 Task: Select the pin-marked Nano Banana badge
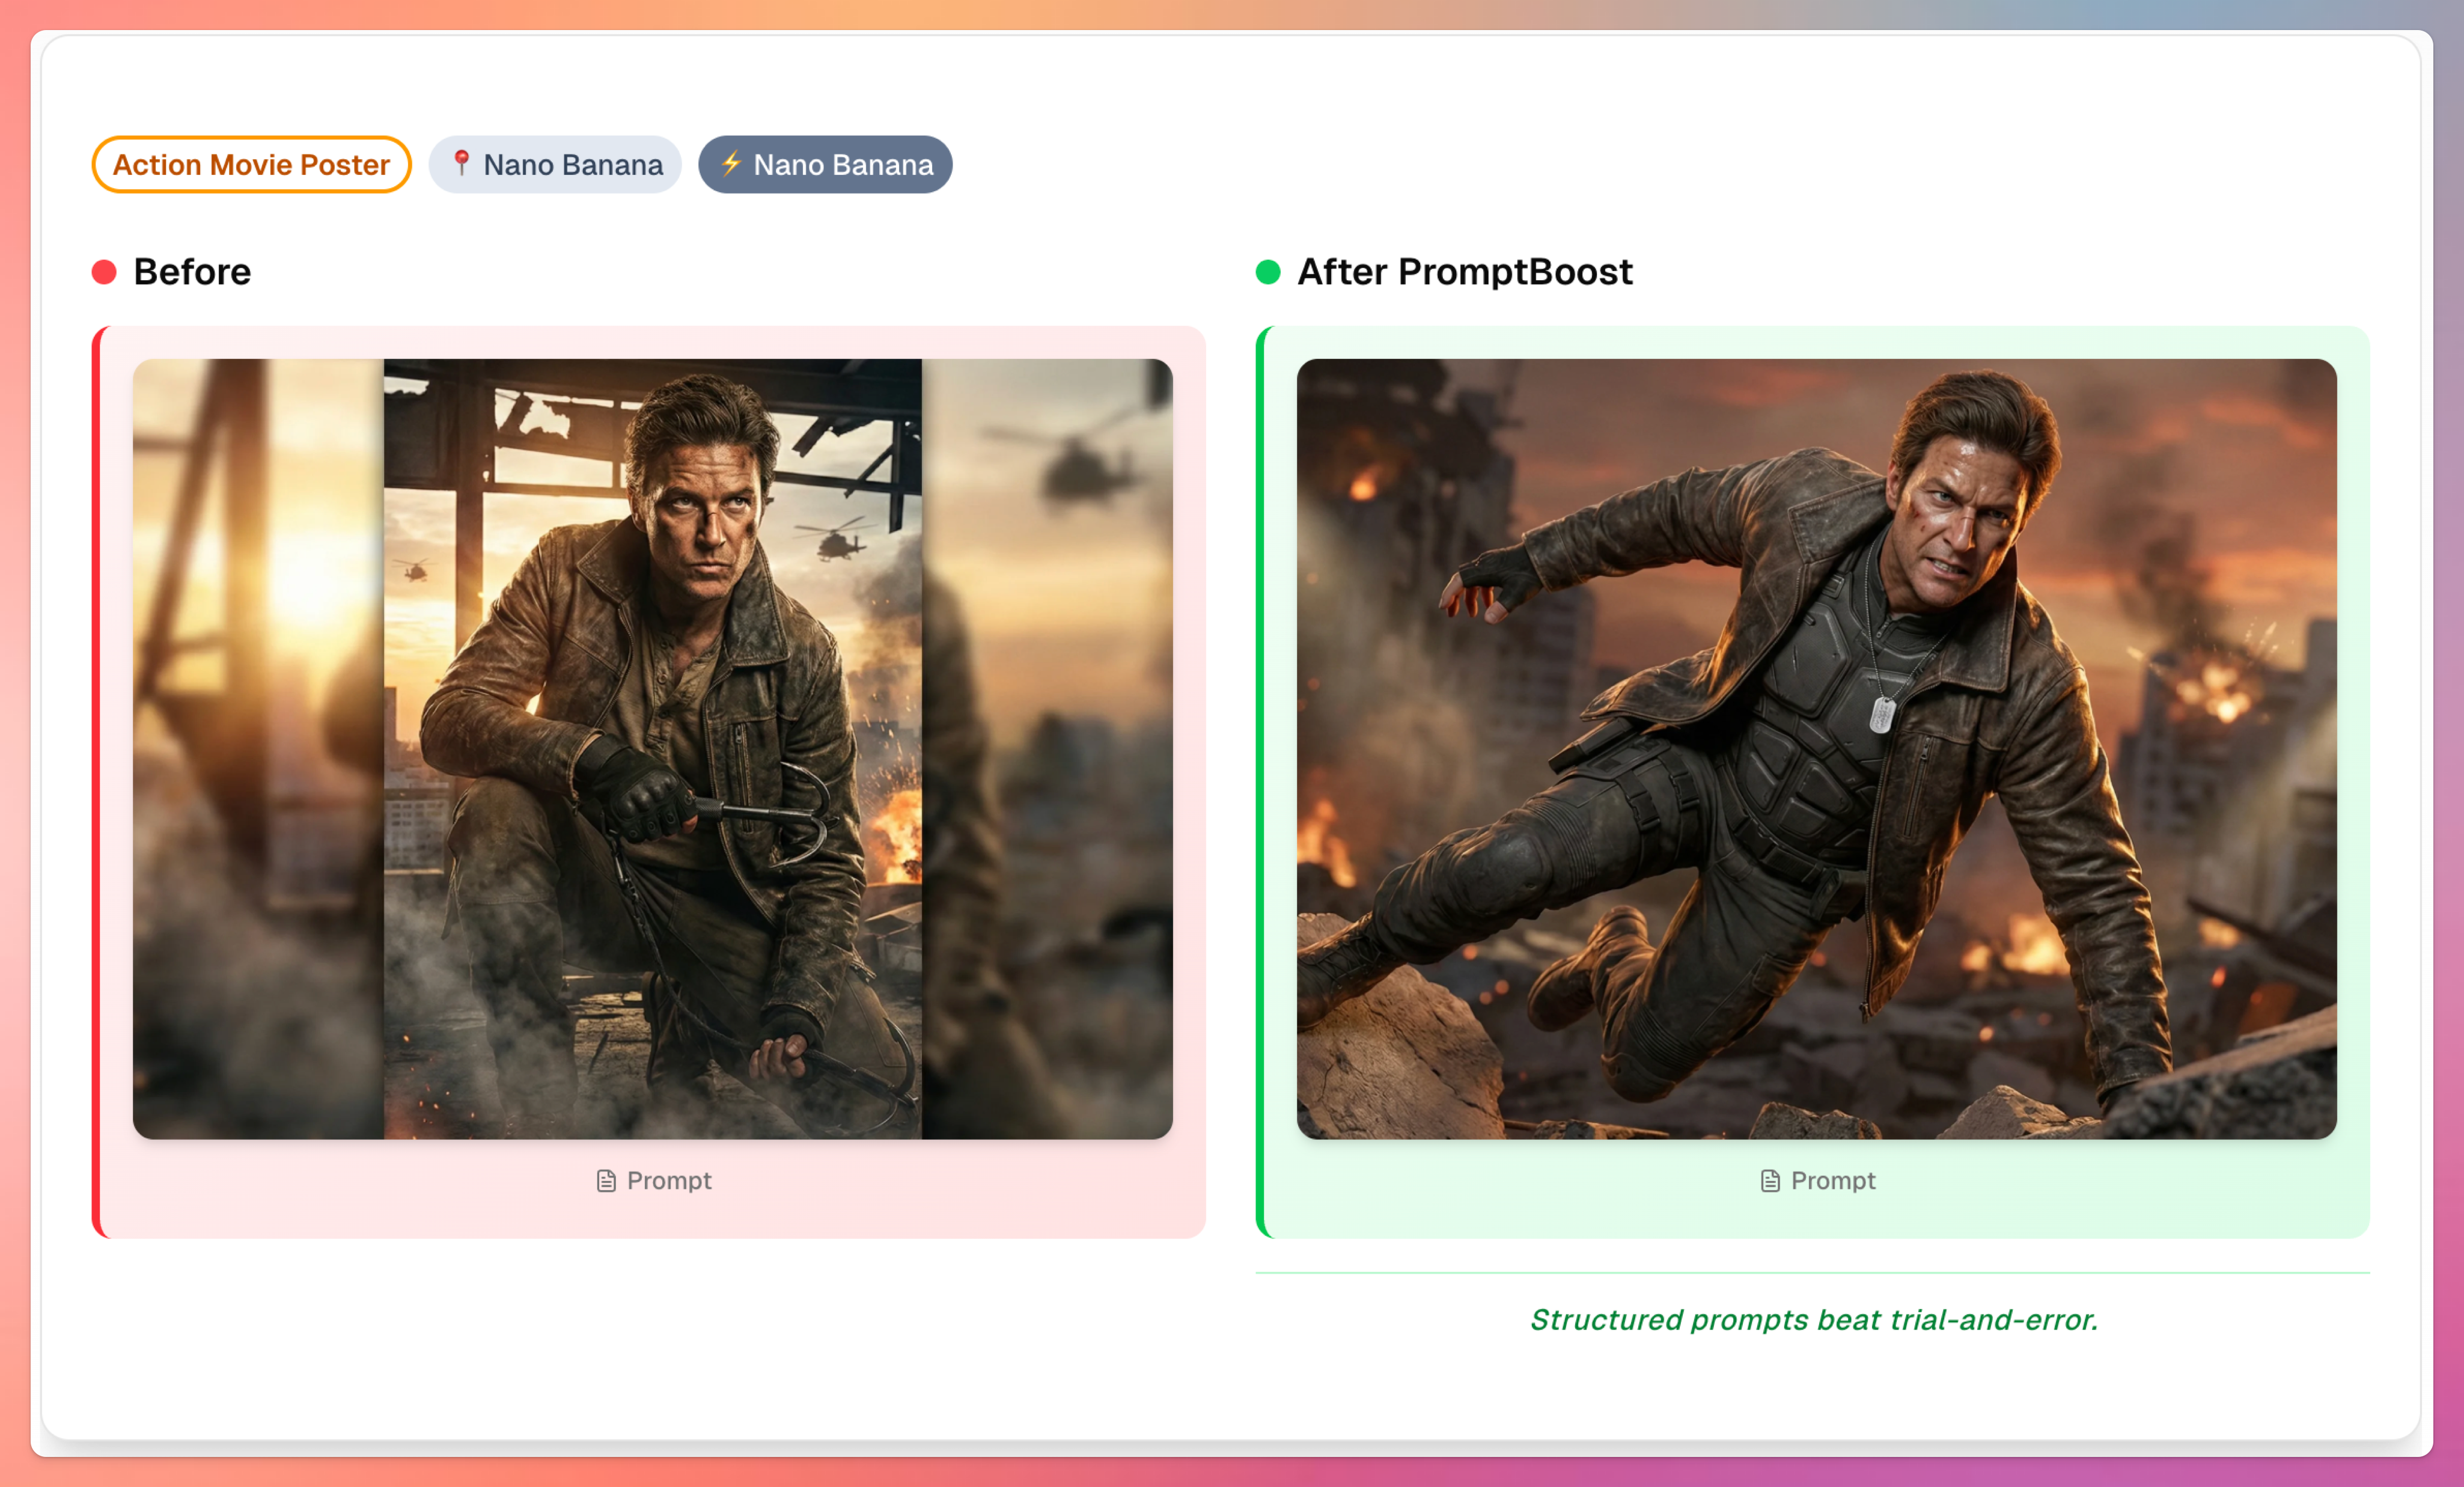click(x=556, y=164)
